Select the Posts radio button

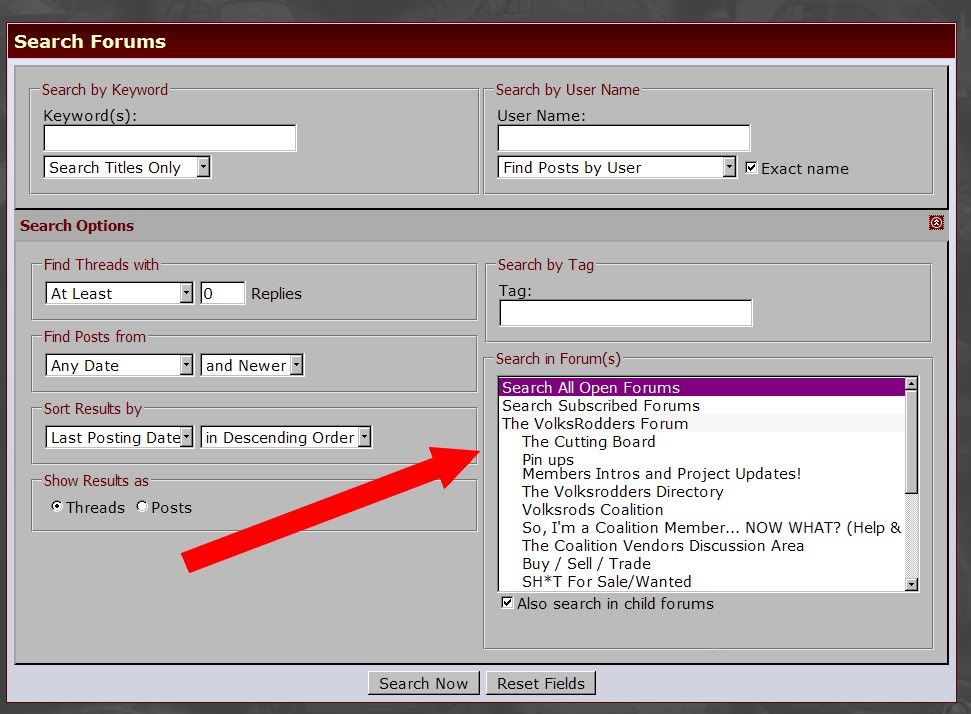(x=142, y=506)
